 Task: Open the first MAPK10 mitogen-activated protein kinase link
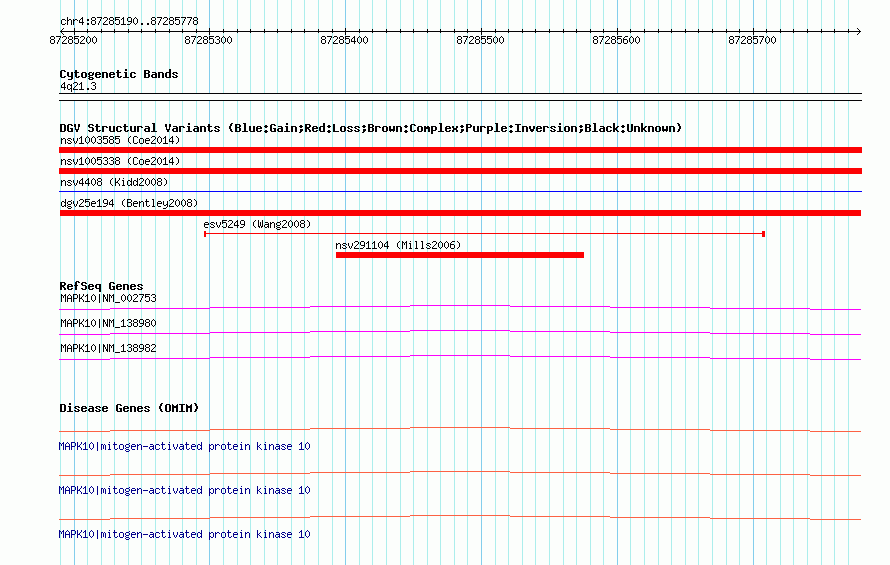[x=184, y=446]
